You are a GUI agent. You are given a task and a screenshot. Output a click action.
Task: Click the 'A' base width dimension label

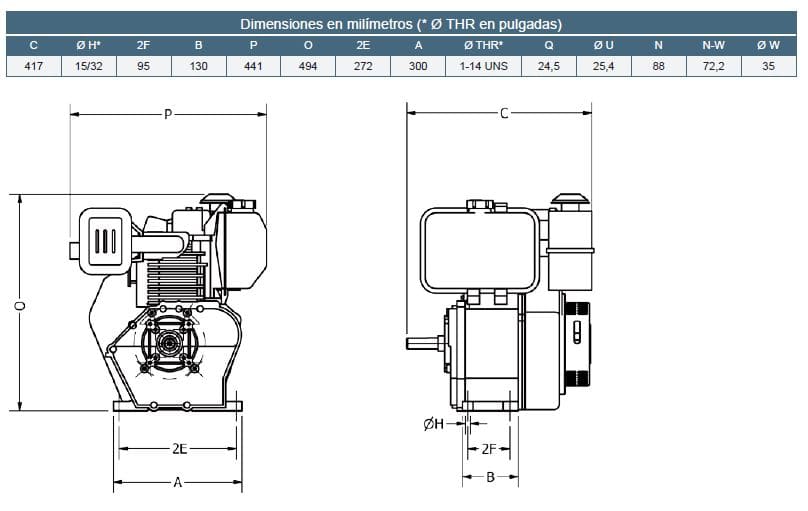tap(178, 483)
